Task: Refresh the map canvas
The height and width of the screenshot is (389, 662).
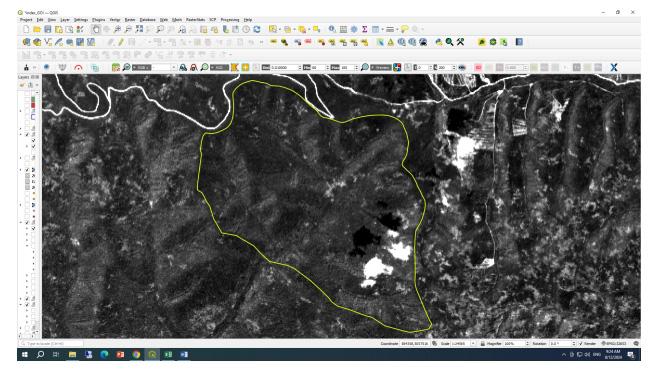Action: 257,29
